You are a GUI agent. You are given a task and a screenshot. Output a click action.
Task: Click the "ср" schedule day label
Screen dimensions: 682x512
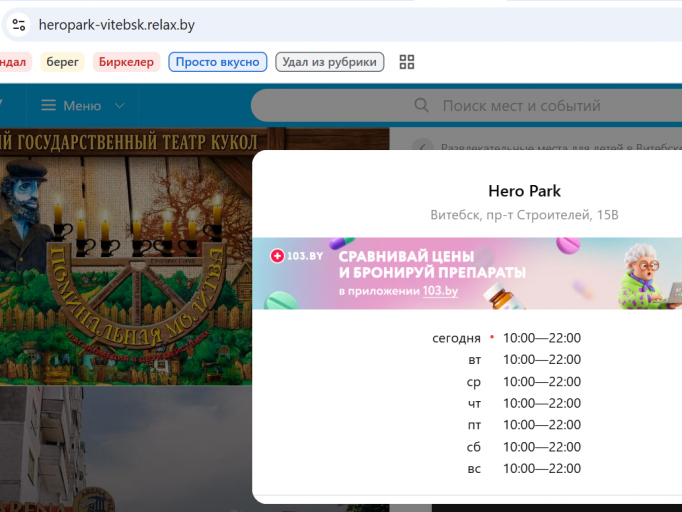click(x=474, y=381)
